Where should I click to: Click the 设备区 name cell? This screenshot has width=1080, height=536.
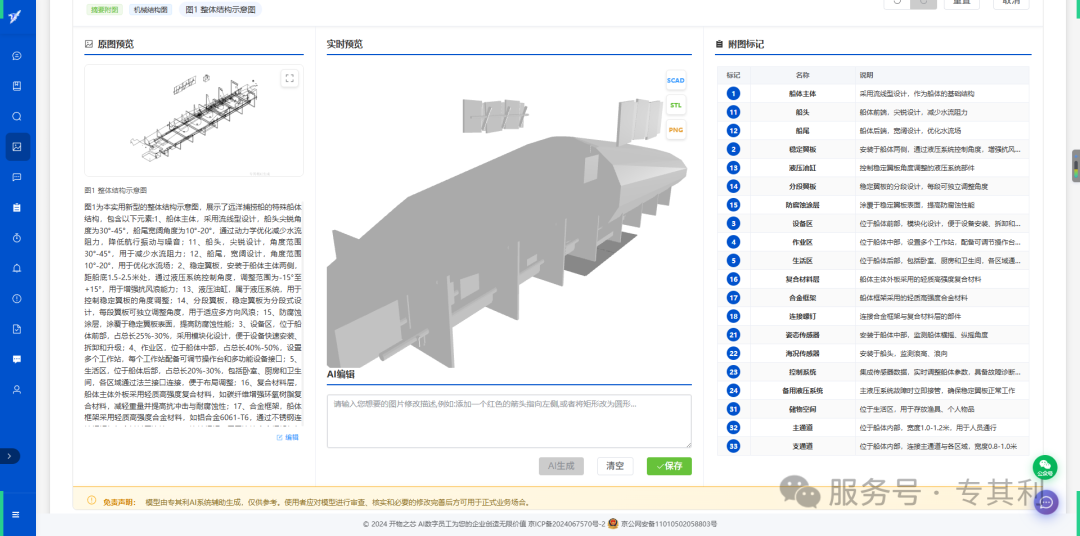[802, 223]
